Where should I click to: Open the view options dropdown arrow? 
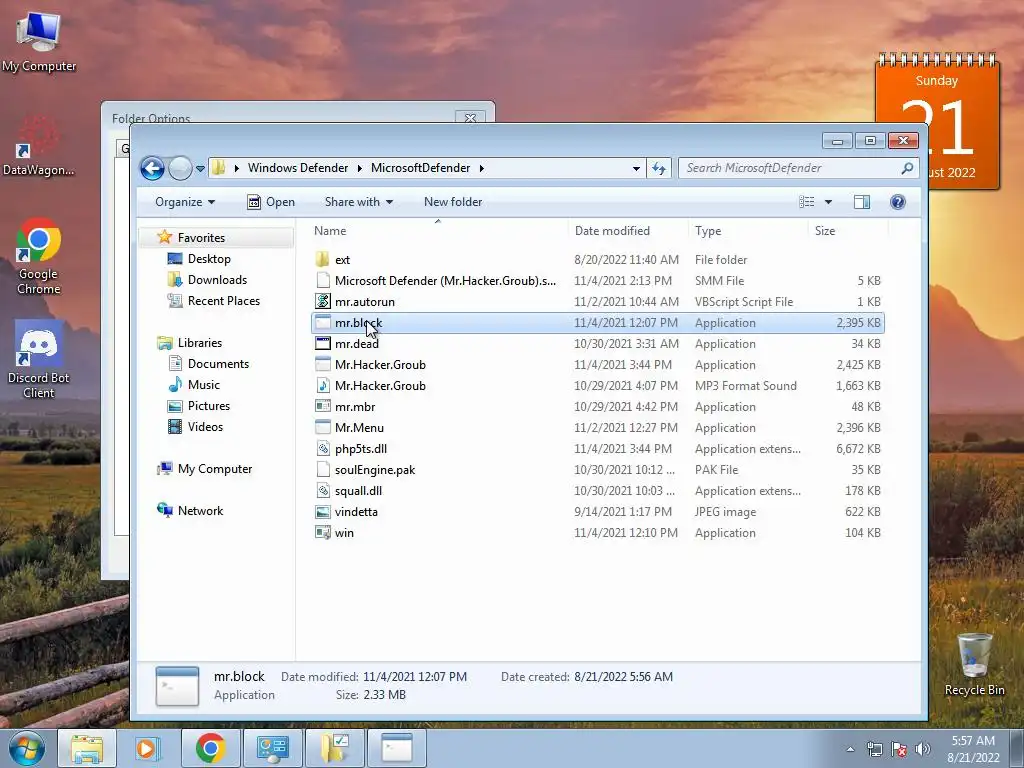(828, 202)
